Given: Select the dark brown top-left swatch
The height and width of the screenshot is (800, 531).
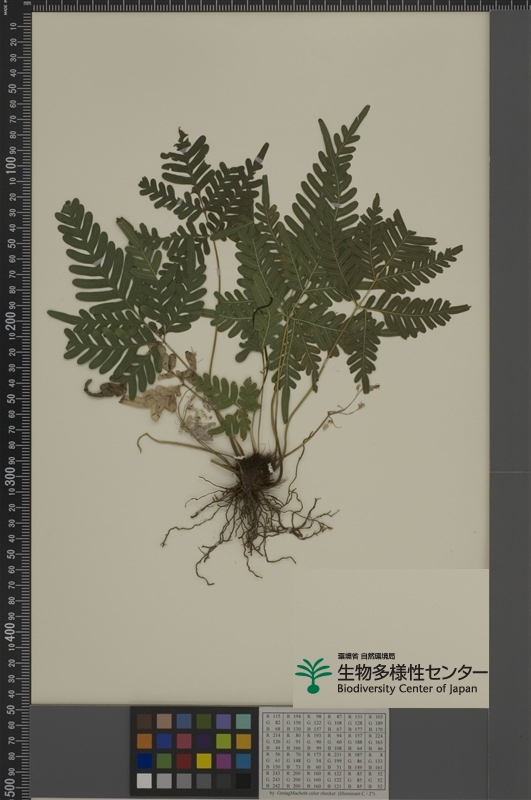Looking at the screenshot, I should pos(144,721).
